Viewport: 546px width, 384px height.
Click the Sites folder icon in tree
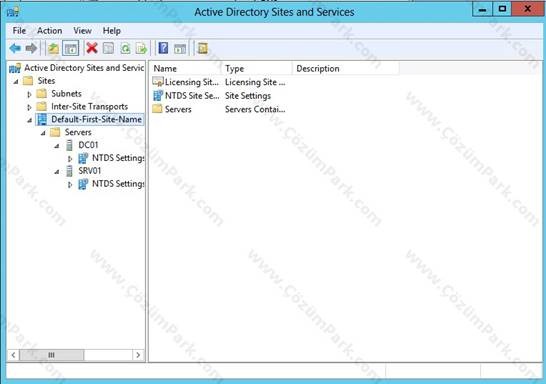coord(28,80)
